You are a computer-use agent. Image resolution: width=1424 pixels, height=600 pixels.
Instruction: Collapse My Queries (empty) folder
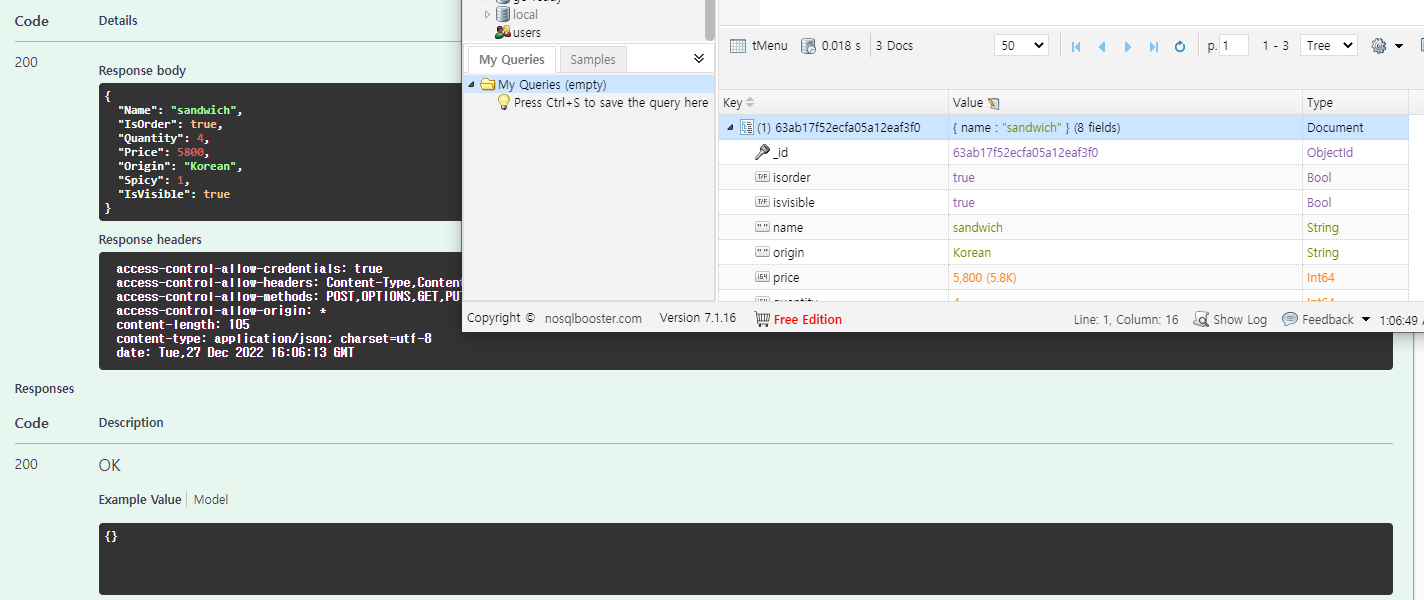click(472, 85)
